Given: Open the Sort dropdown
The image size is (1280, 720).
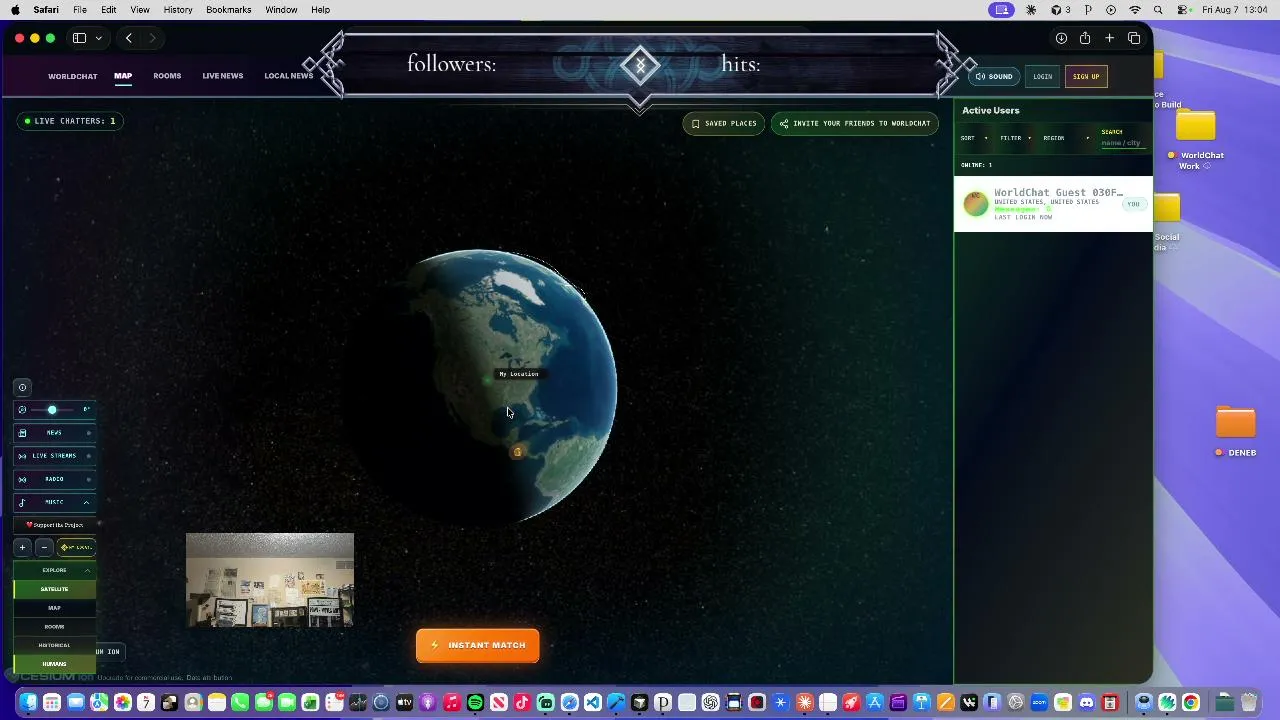Looking at the screenshot, I should (x=974, y=138).
